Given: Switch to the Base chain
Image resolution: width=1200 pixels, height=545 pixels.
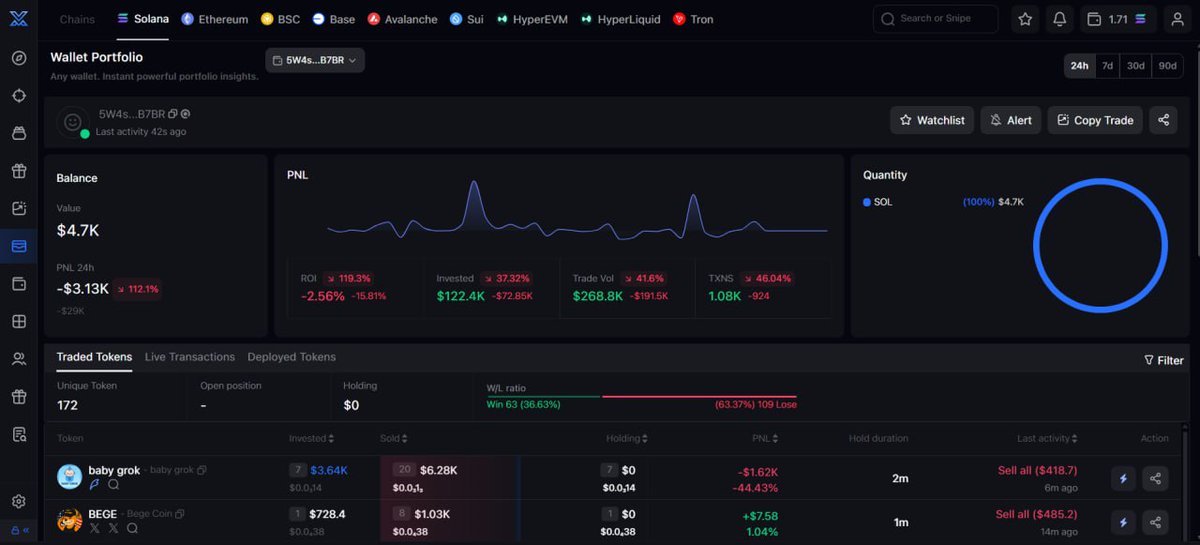Looking at the screenshot, I should pos(334,19).
